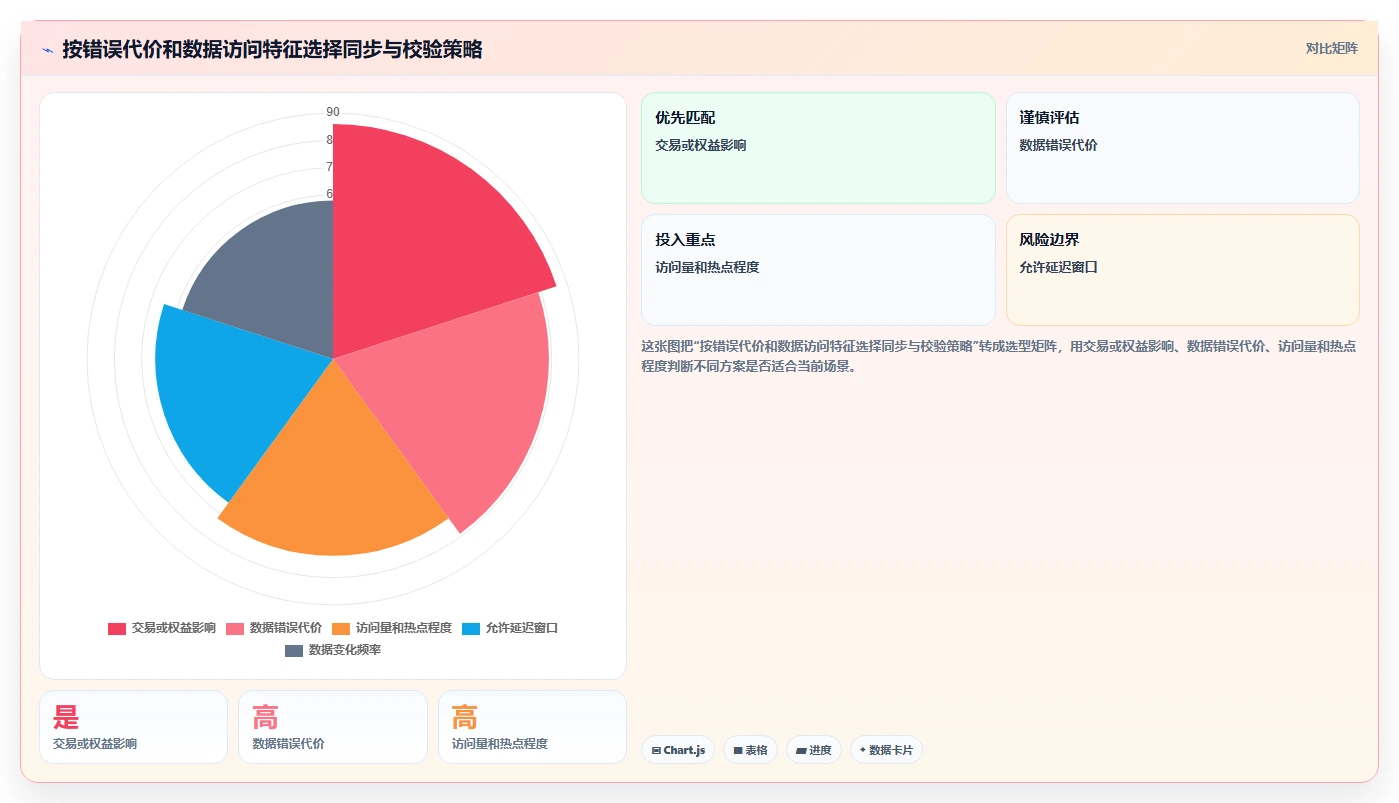Toggle 访问量和热点程度 legend color box

341,628
